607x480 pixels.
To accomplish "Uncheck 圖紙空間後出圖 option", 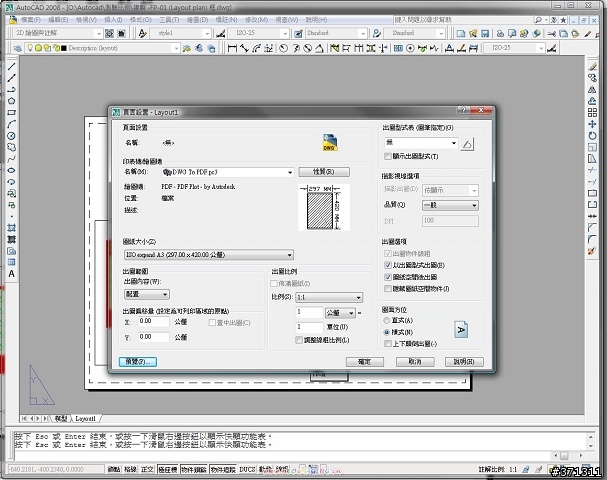I will click(x=388, y=277).
